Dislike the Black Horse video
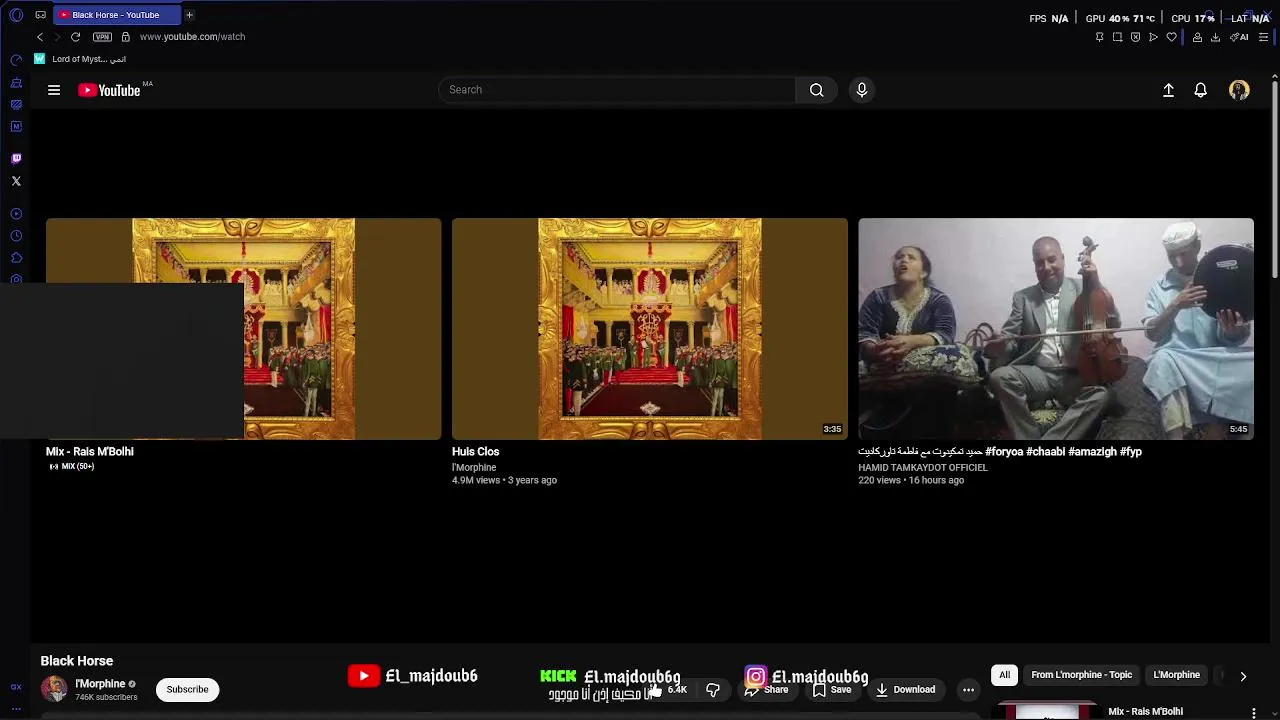Screen dimensions: 1280x720 (x=713, y=690)
